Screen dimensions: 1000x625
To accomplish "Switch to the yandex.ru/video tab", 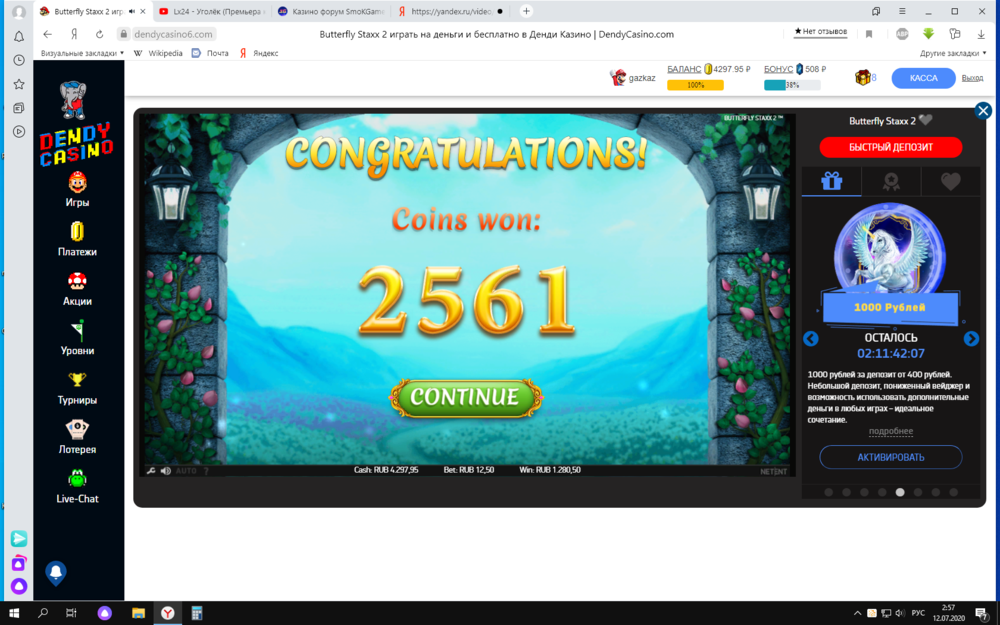I will click(x=450, y=11).
